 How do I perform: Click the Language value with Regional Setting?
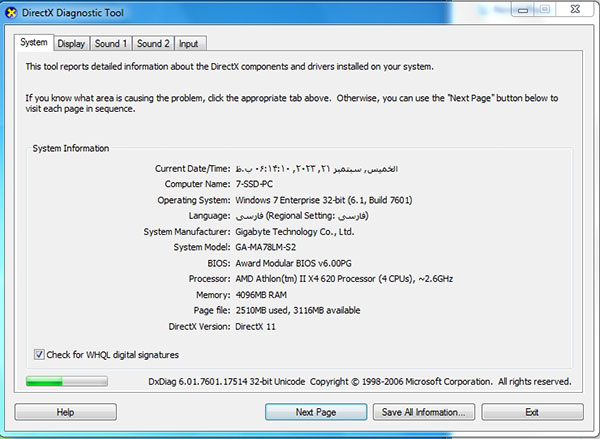pyautogui.click(x=302, y=216)
